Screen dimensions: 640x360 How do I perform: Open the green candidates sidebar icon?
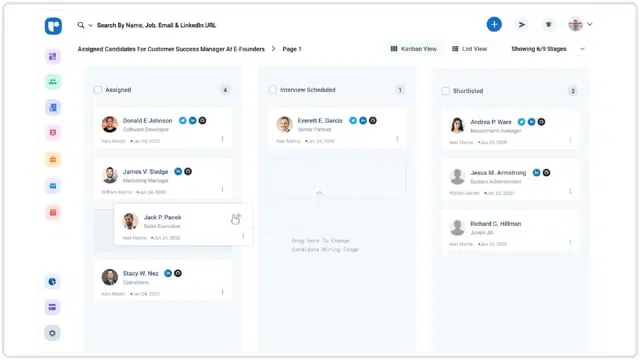click(53, 82)
